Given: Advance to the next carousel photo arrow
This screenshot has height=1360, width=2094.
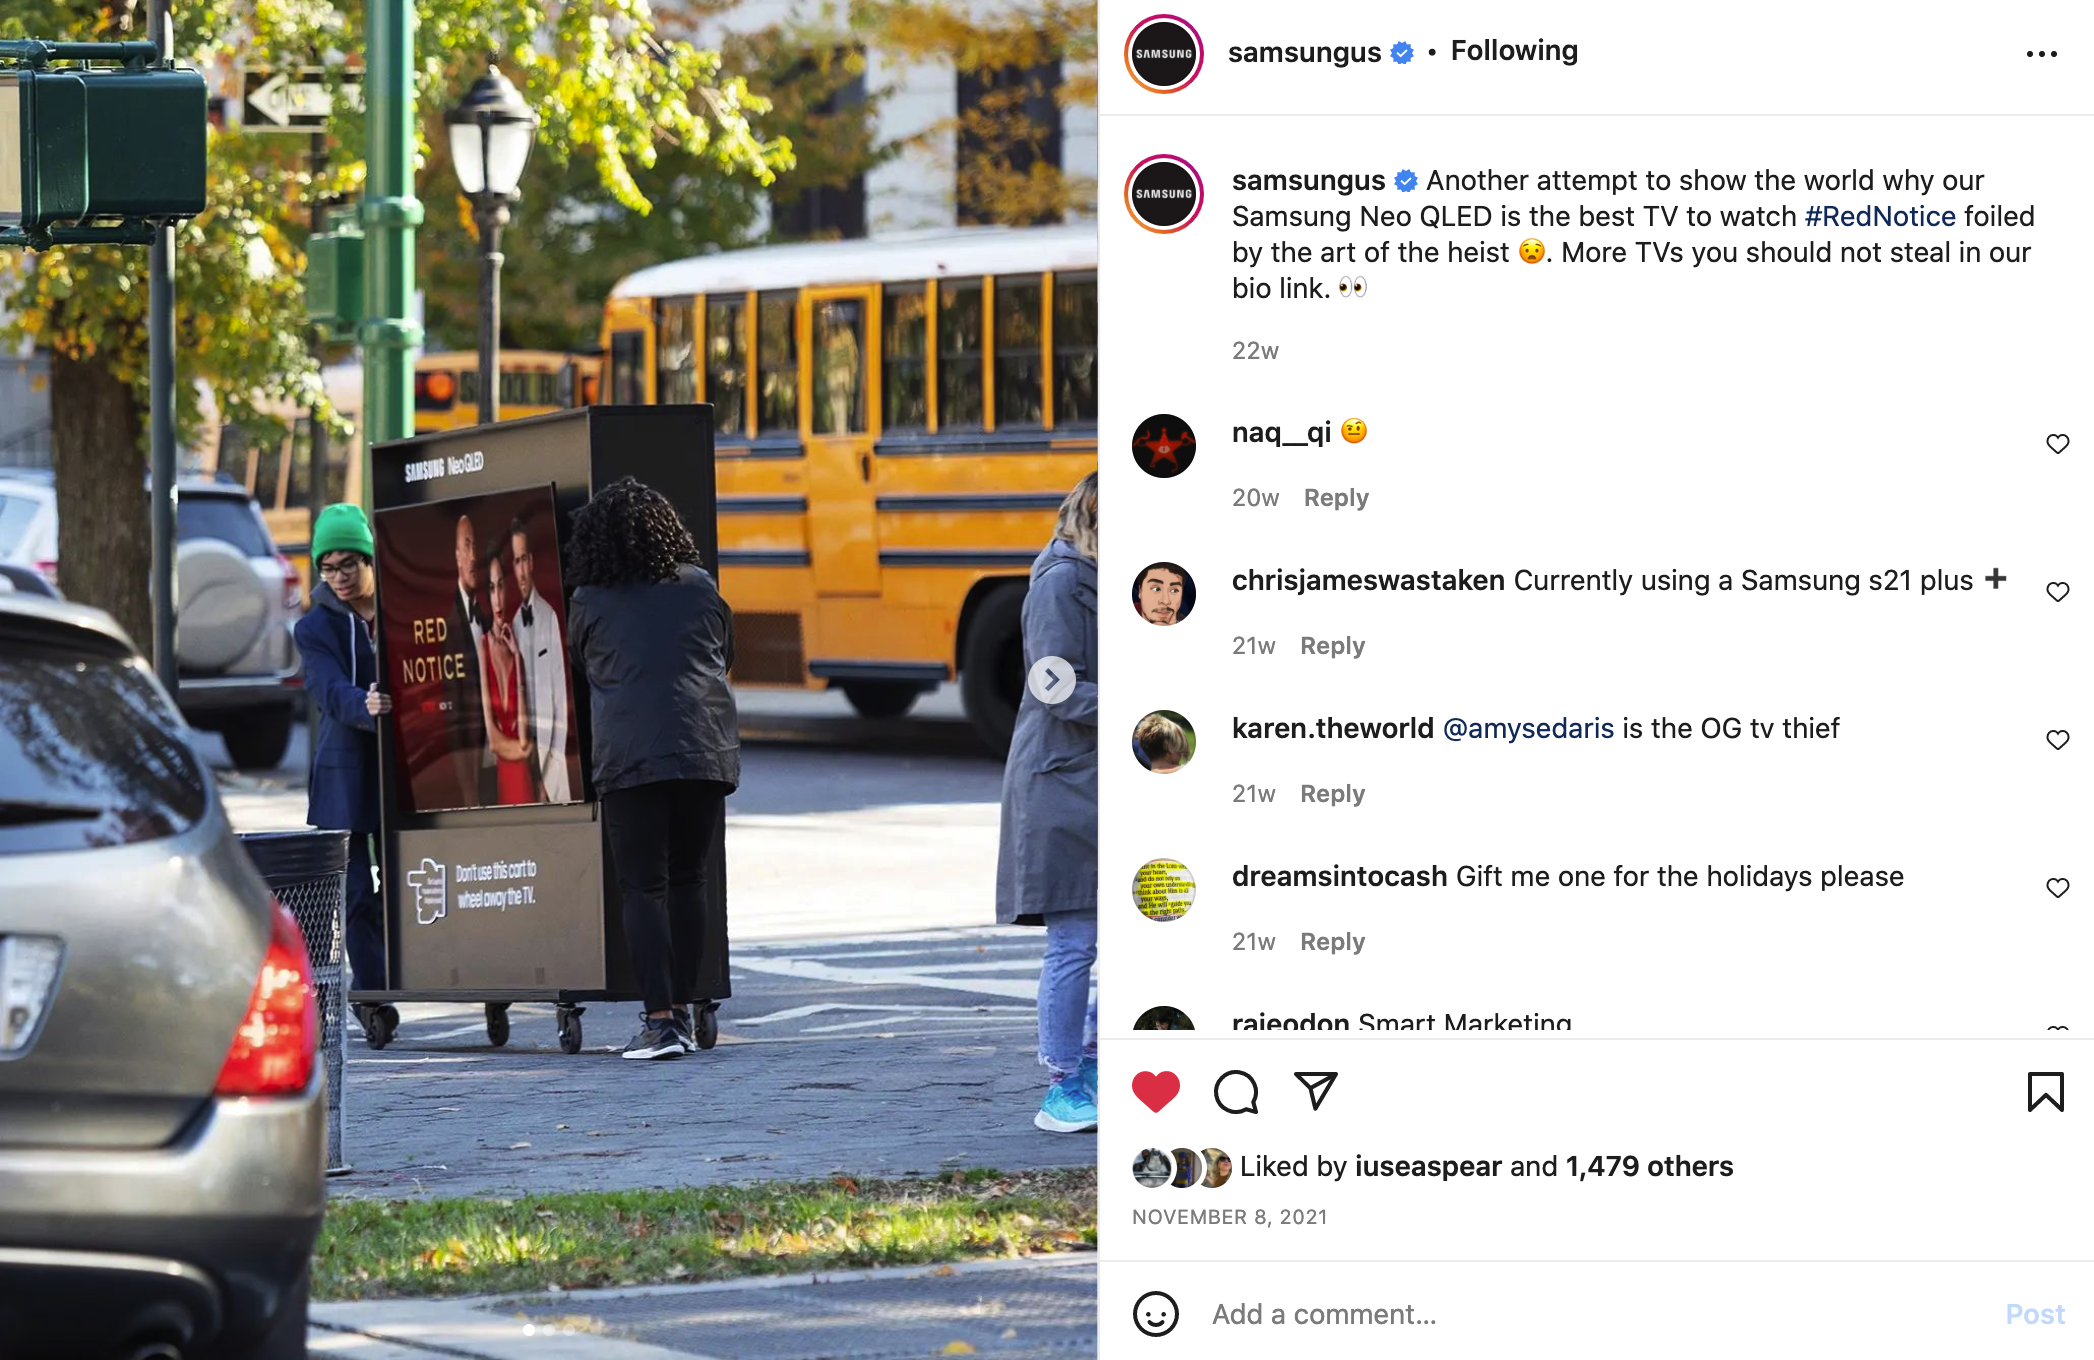Looking at the screenshot, I should pyautogui.click(x=1051, y=680).
